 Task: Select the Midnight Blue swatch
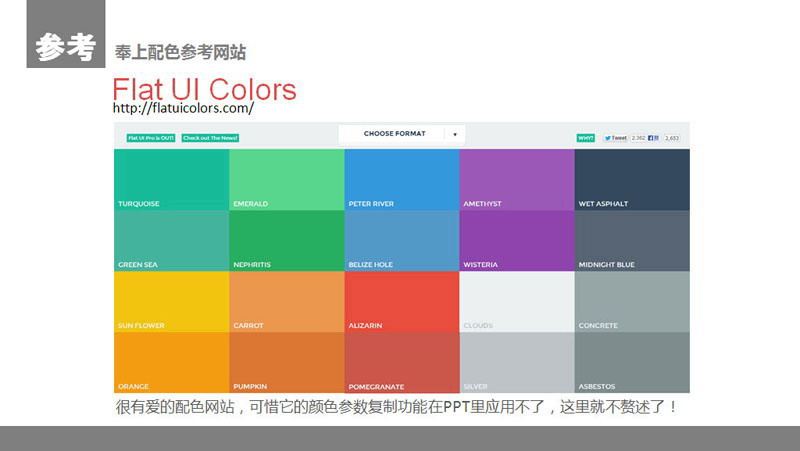pyautogui.click(x=632, y=240)
